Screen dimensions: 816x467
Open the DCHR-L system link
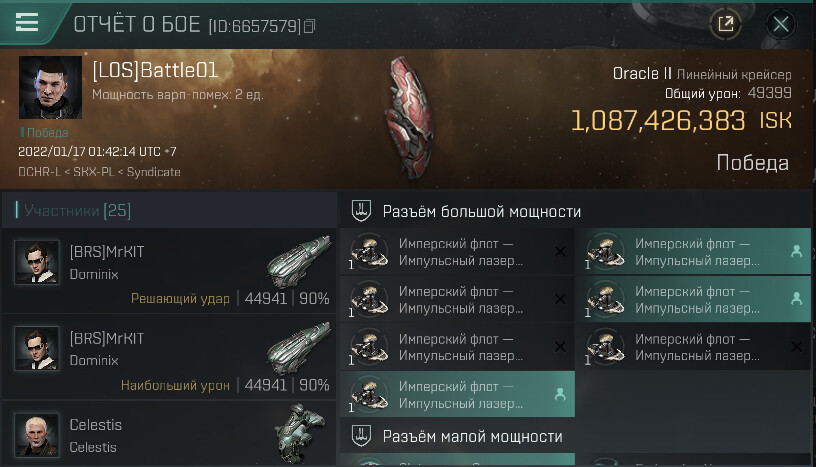click(40, 172)
